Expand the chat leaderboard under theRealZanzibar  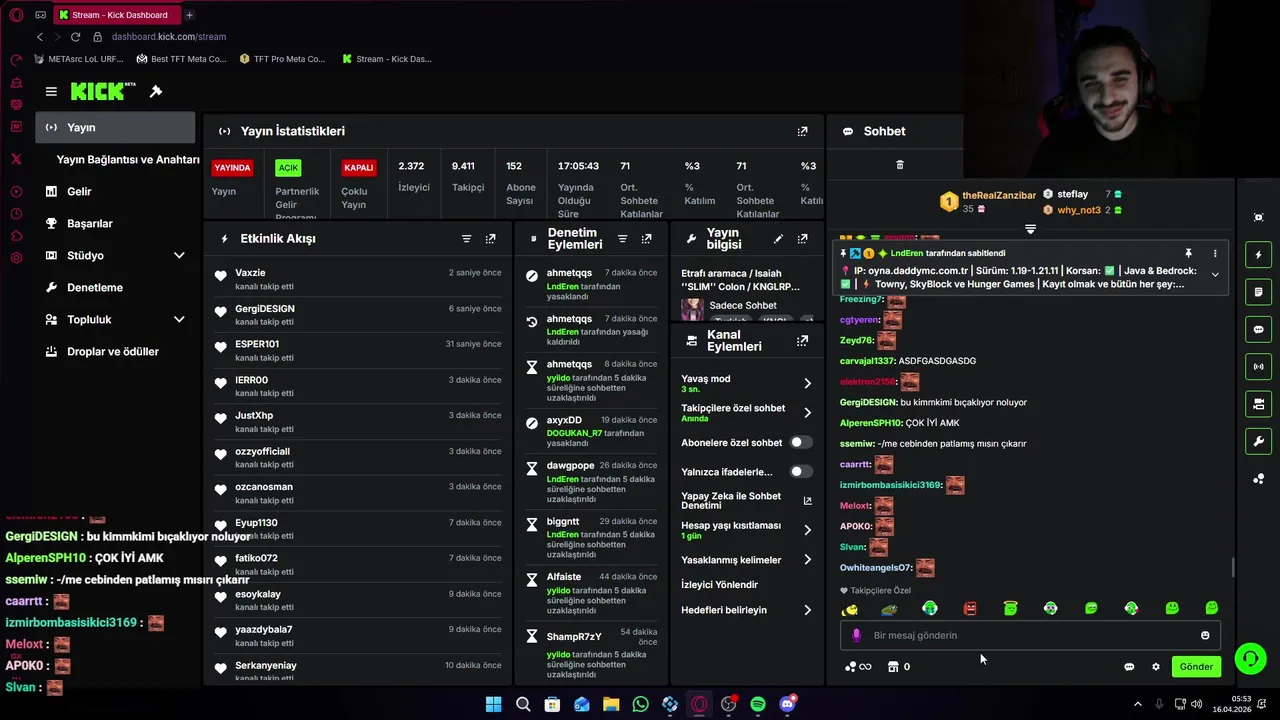pos(1030,229)
